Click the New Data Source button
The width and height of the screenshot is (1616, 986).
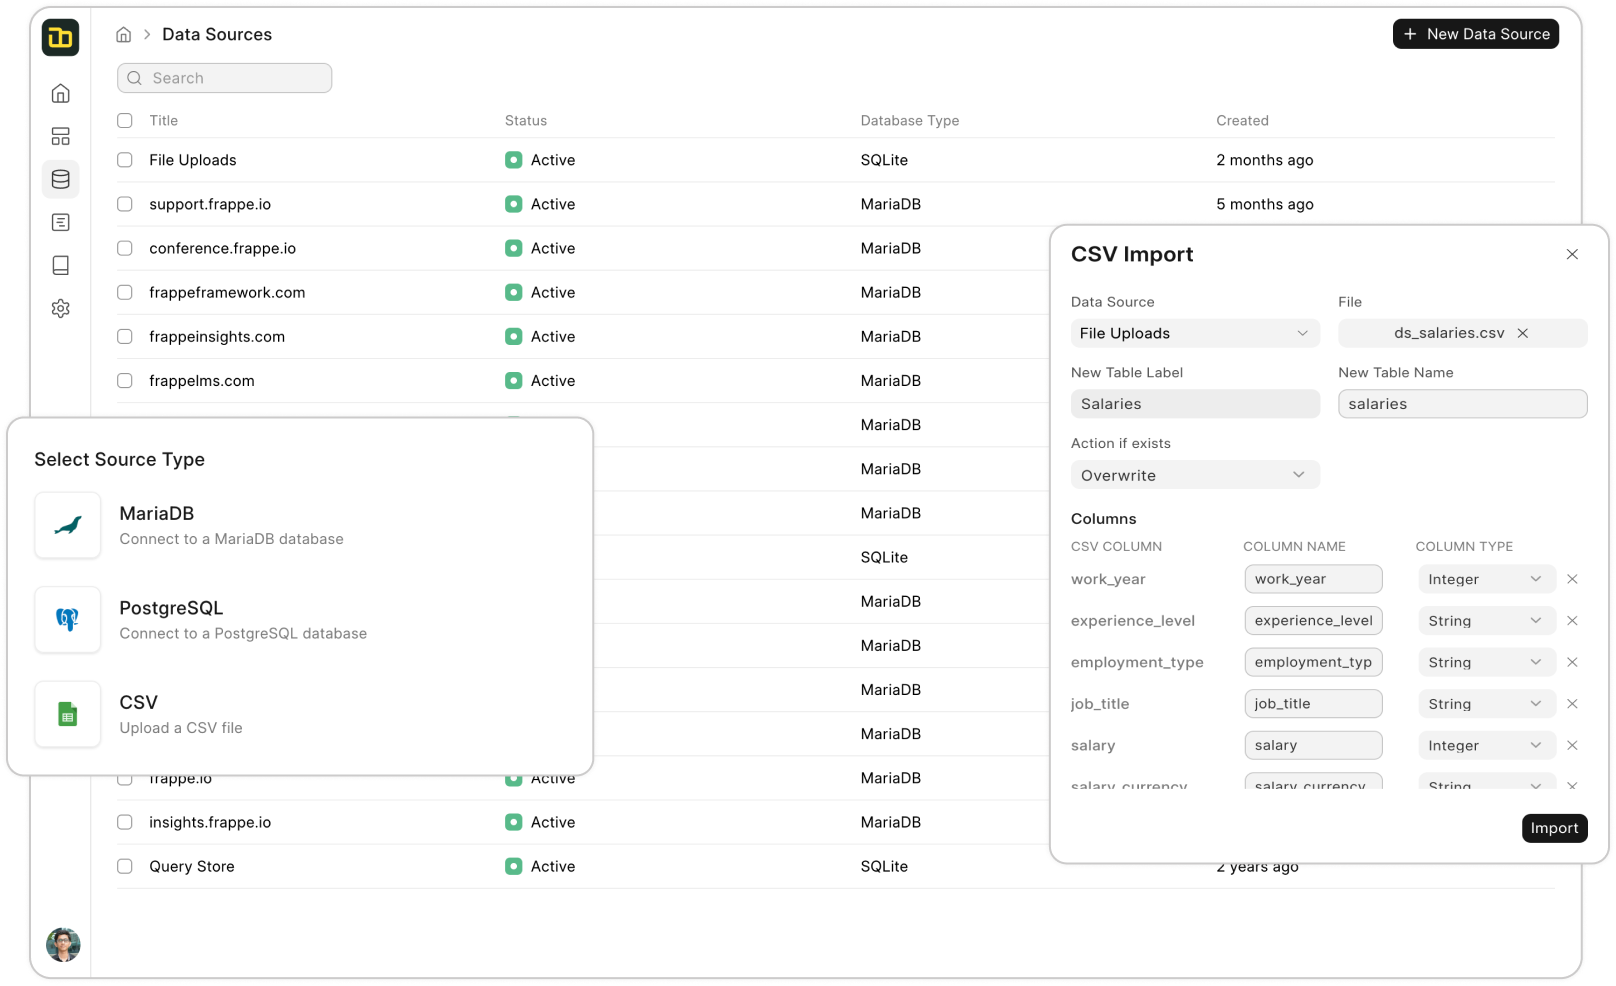click(x=1476, y=34)
